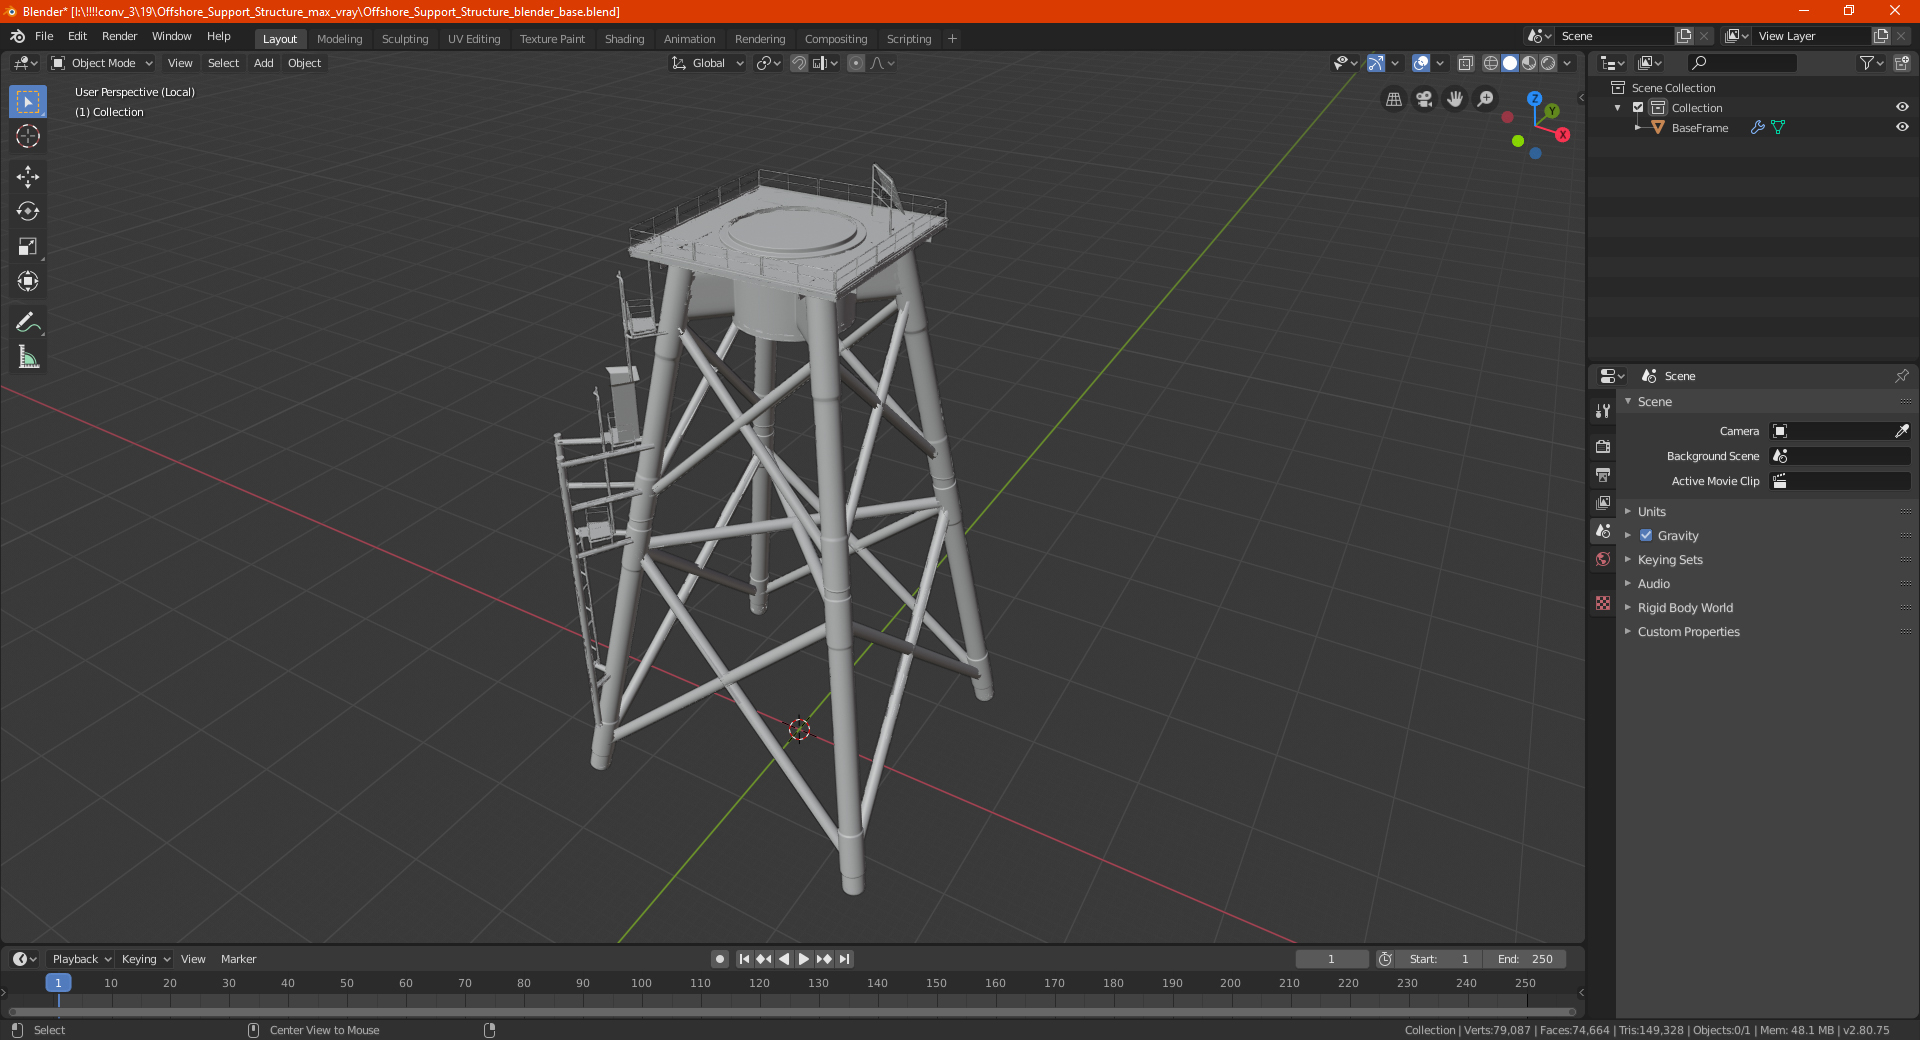The width and height of the screenshot is (1920, 1040).
Task: Open World properties tab
Action: pos(1603,559)
